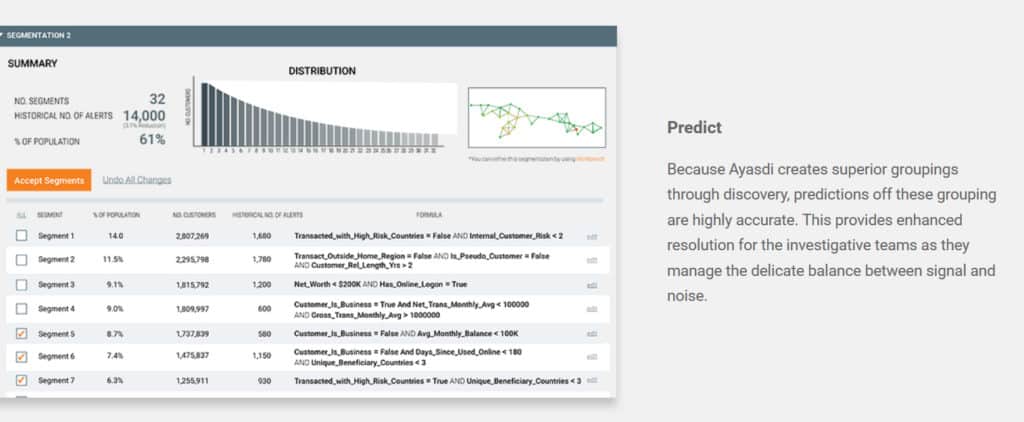Edit the Segment 6 formula
Image resolution: width=1024 pixels, height=422 pixels.
click(592, 357)
